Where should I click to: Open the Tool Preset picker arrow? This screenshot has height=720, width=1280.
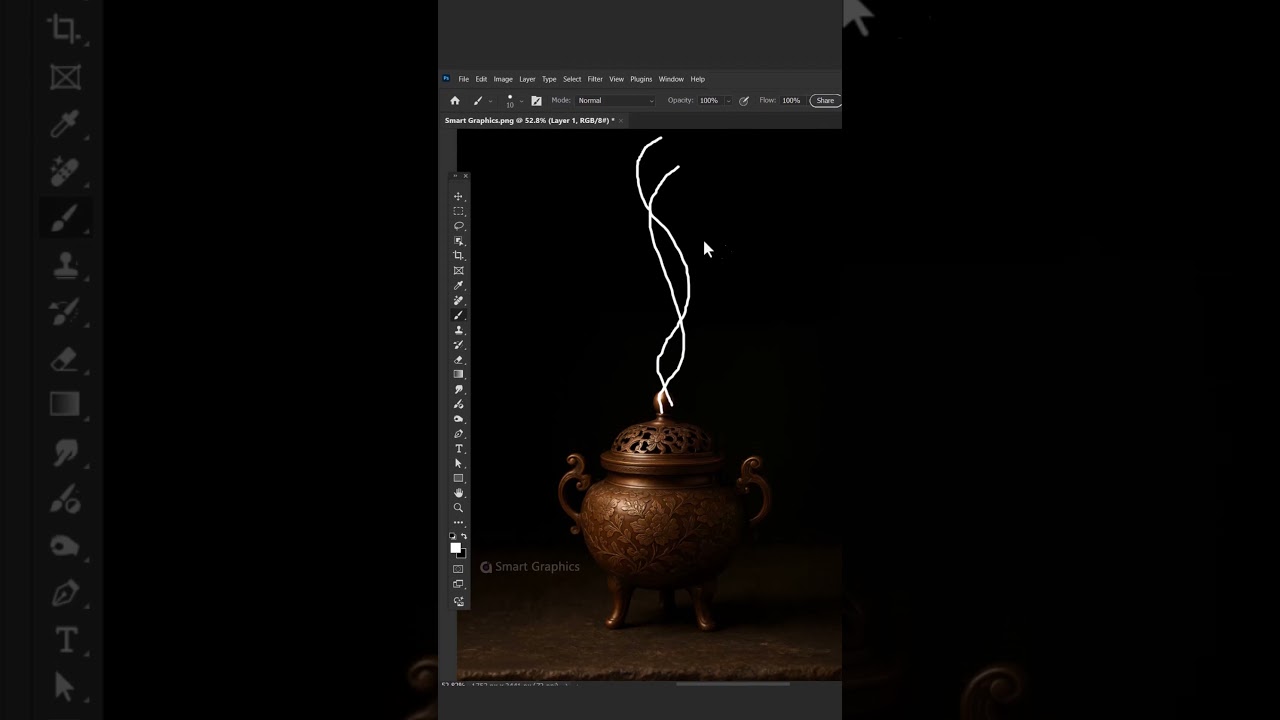point(490,101)
